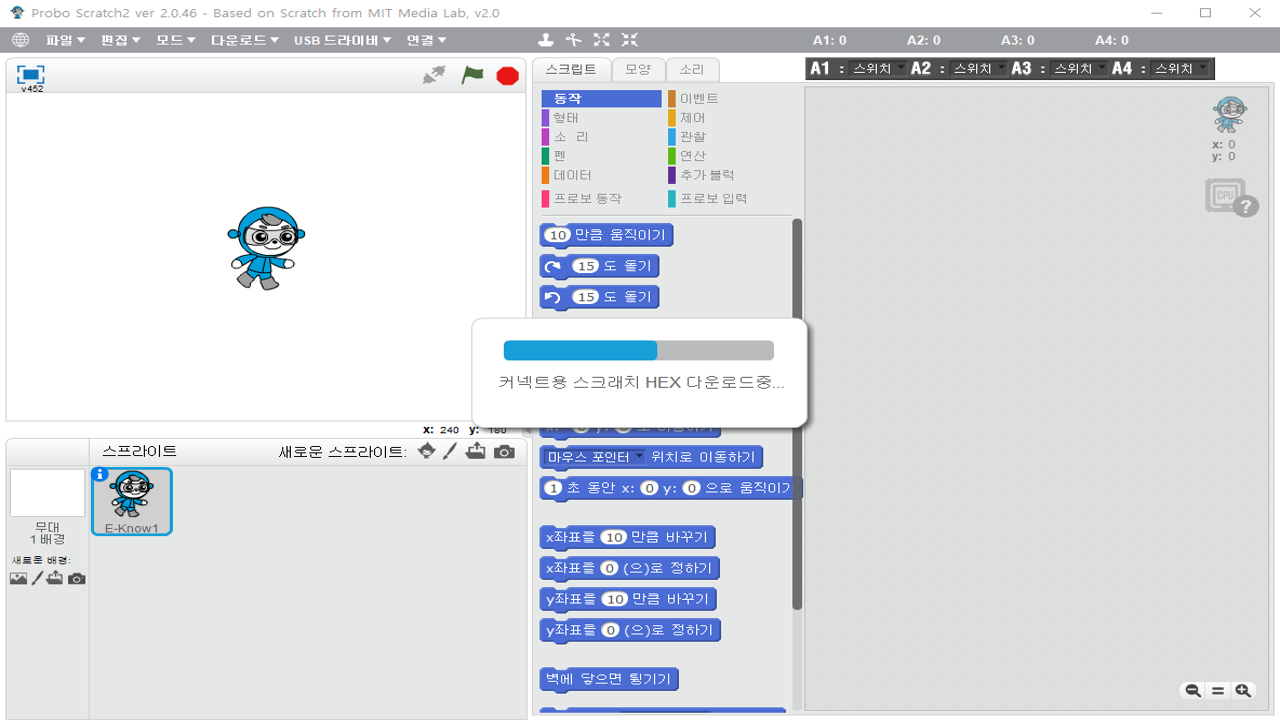Open the 편집 menu
Viewport: 1280px width, 720px height.
[x=120, y=40]
